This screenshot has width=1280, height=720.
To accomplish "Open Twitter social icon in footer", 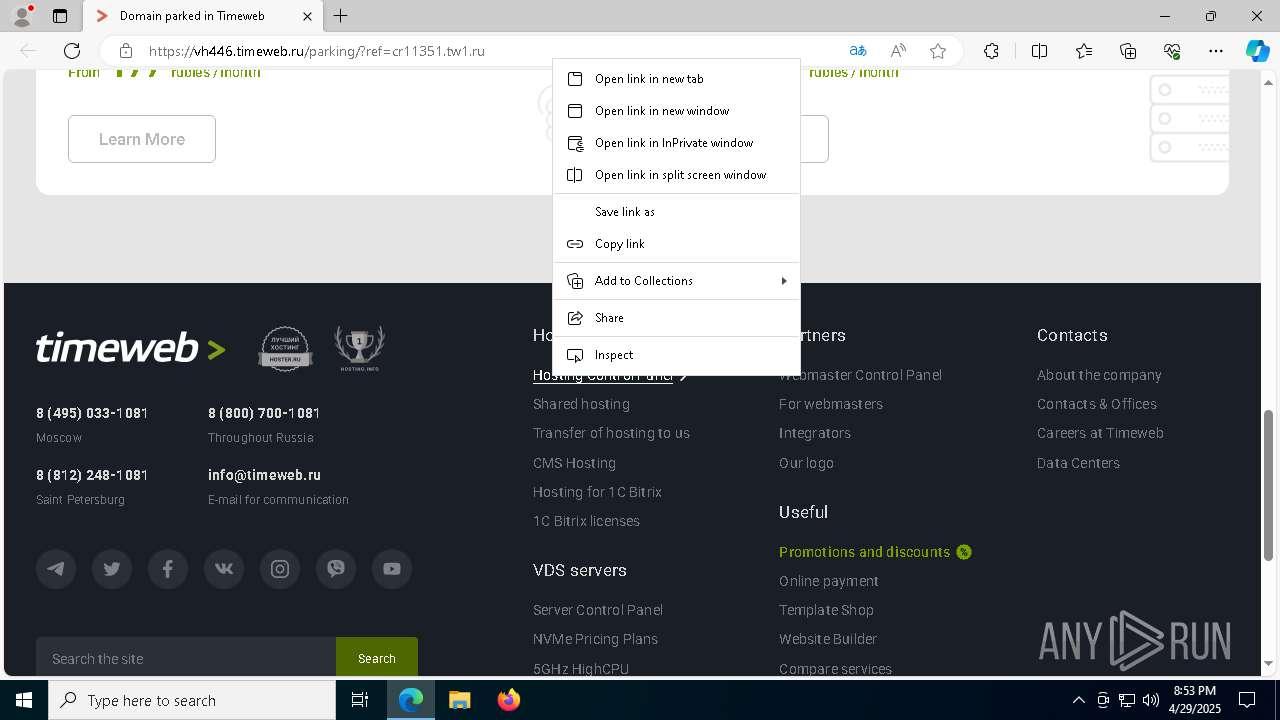I will [x=112, y=569].
